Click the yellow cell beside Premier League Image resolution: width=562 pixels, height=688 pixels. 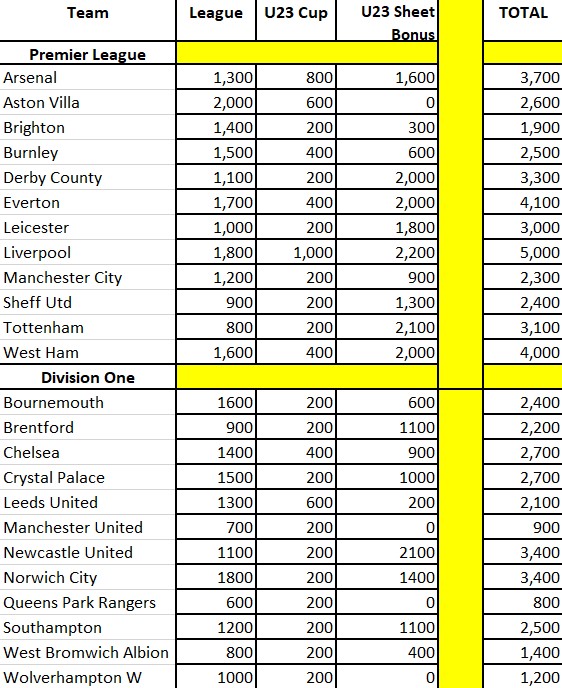point(307,53)
